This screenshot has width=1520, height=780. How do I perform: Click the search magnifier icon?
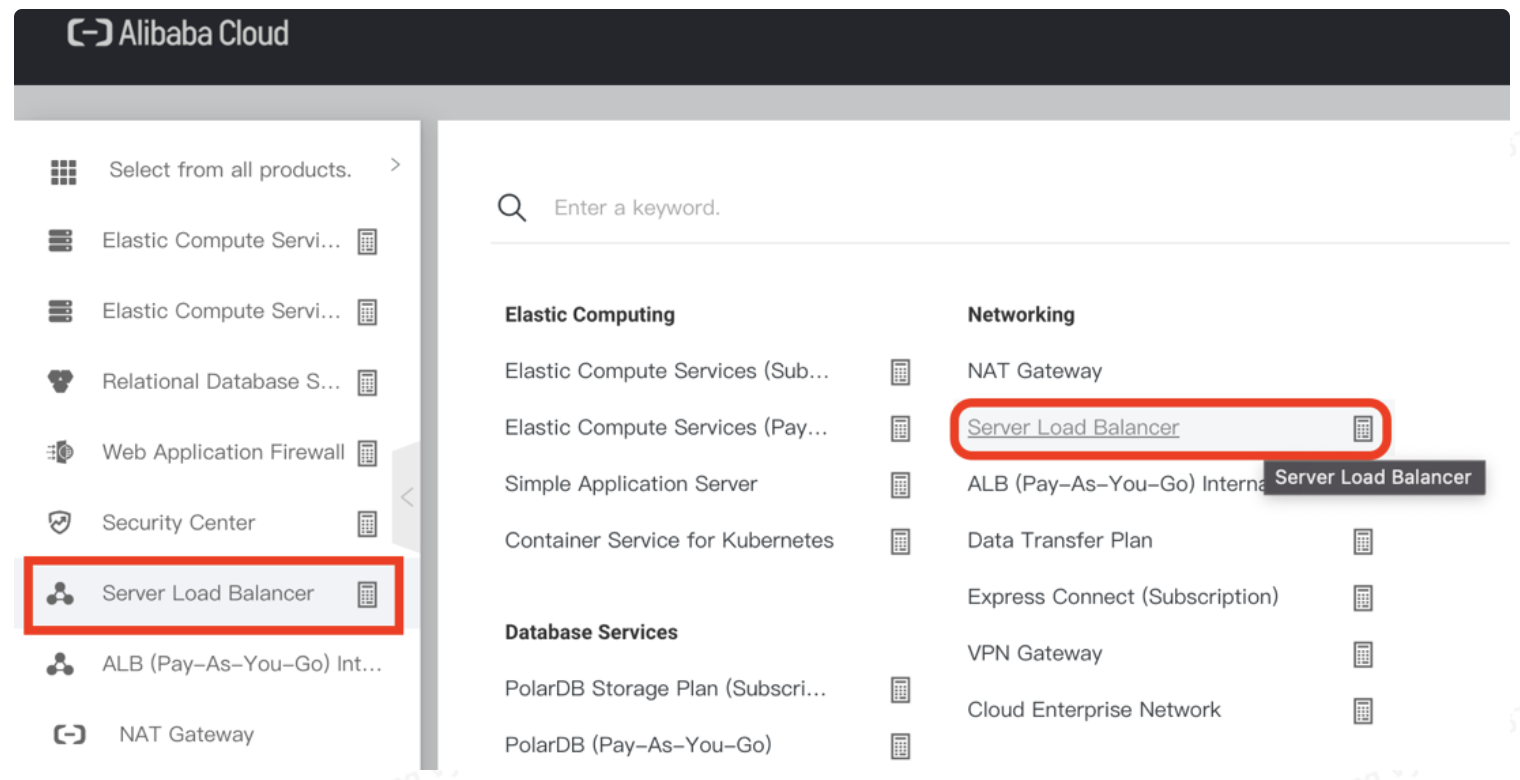[511, 207]
